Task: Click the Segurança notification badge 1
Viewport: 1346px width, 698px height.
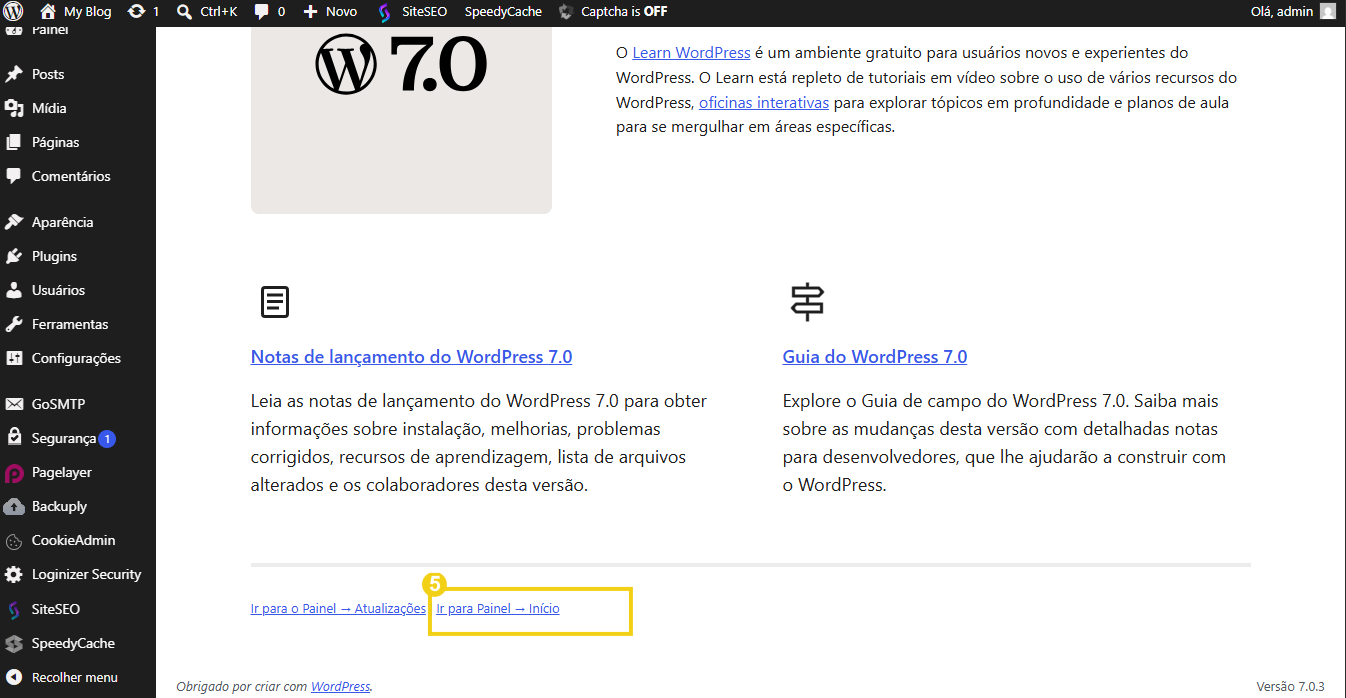Action: [107, 438]
